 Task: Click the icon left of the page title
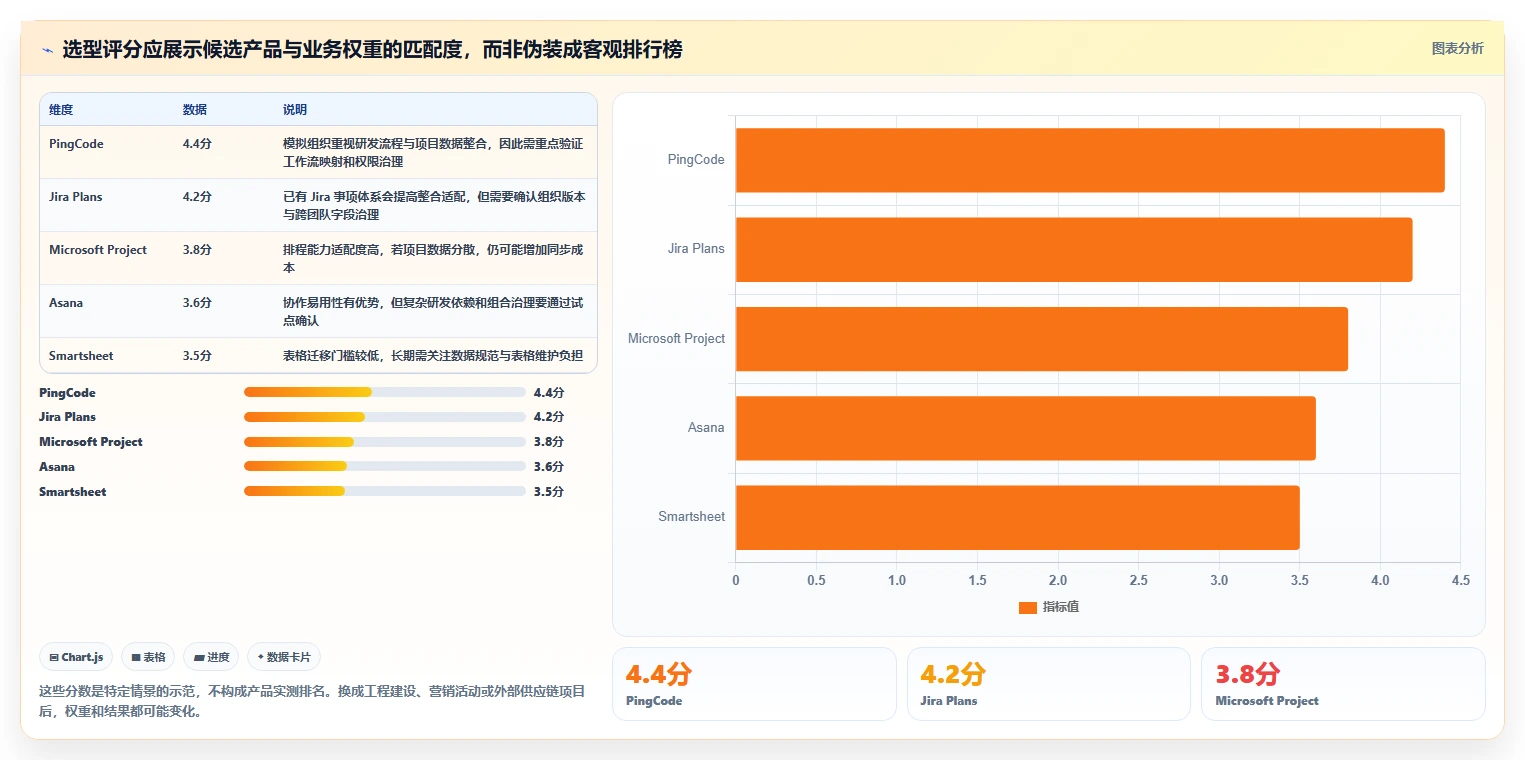pyautogui.click(x=47, y=50)
